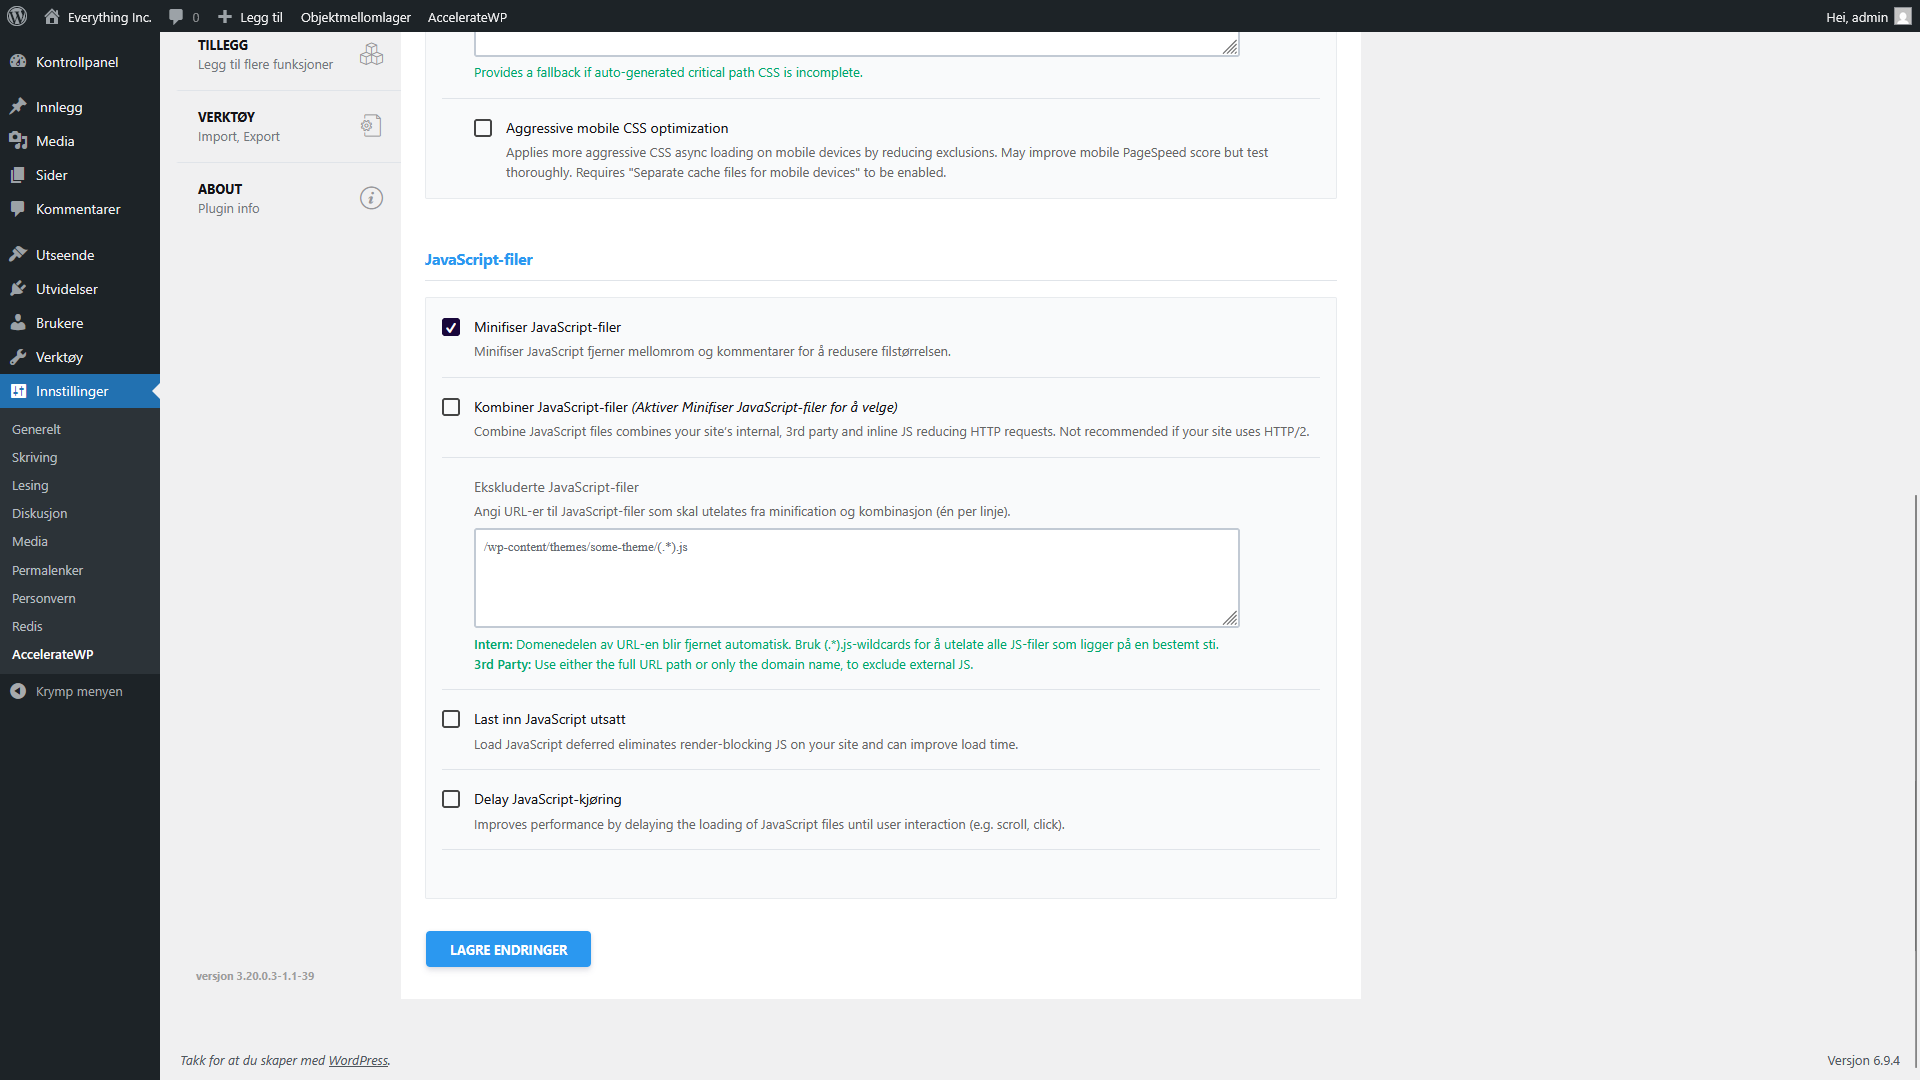Click the versjon 3.20.0.3-1.1-39 text
Screen dimensions: 1920x1080
[x=255, y=976]
